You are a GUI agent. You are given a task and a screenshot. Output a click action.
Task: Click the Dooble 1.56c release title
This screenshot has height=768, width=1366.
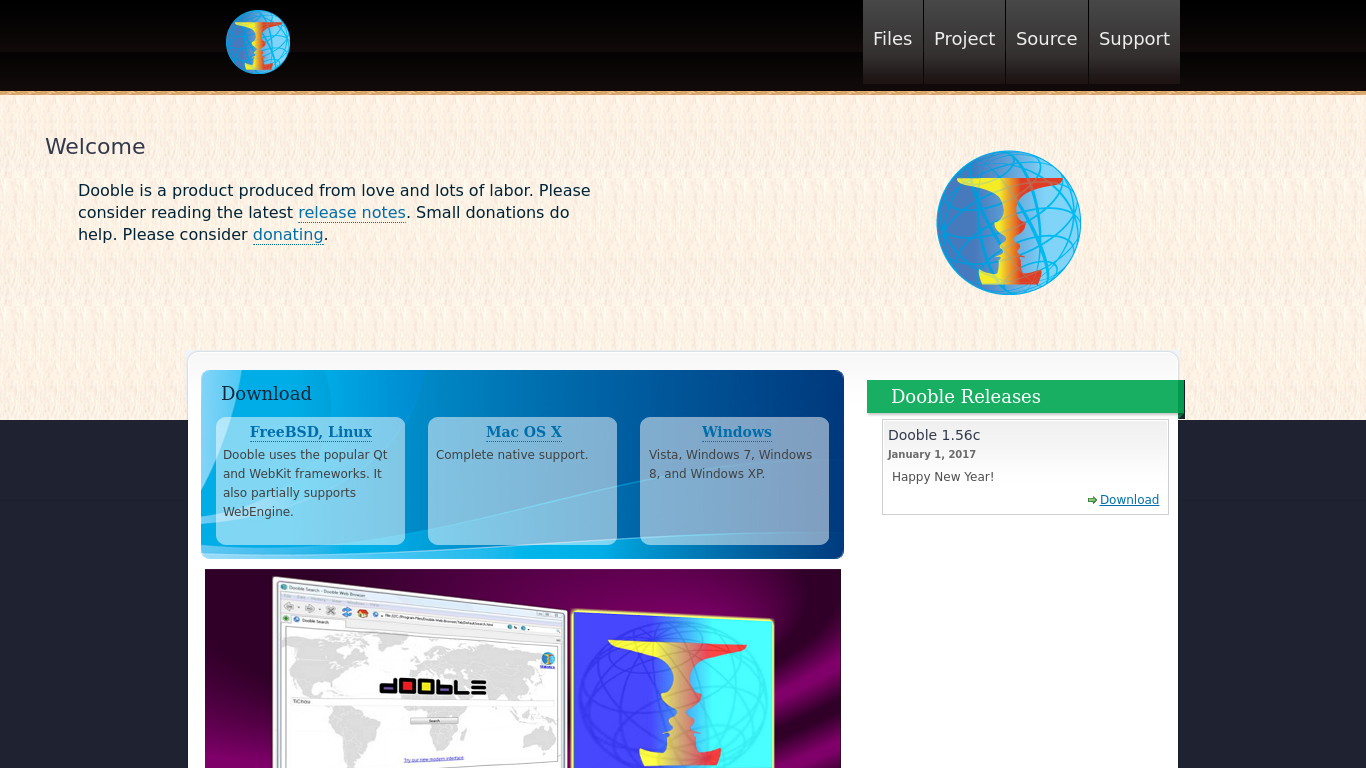934,435
